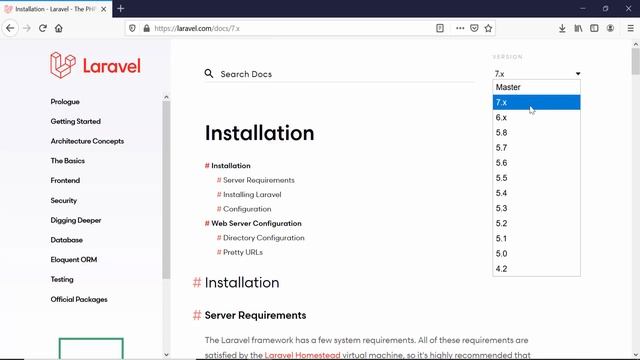
Task: Open Web Server Configuration contents link
Action: (256, 223)
